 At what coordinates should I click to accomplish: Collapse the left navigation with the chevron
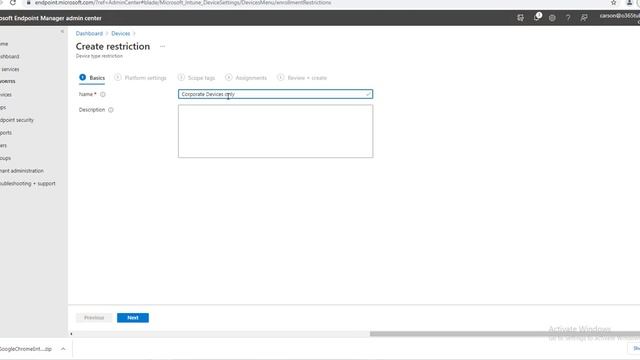point(62,31)
